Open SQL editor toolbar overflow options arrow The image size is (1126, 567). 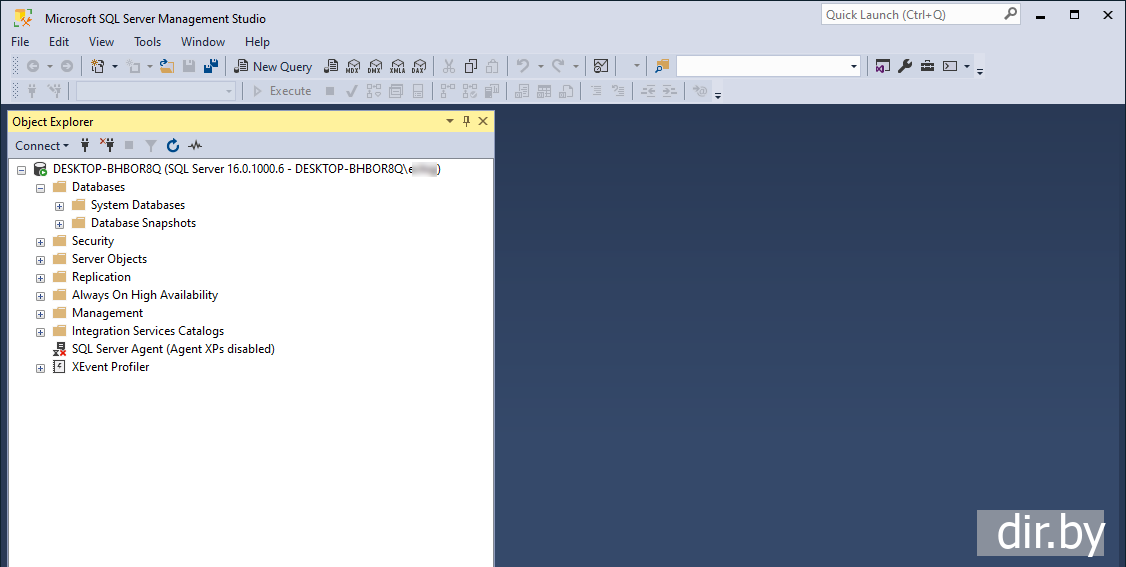pos(717,95)
